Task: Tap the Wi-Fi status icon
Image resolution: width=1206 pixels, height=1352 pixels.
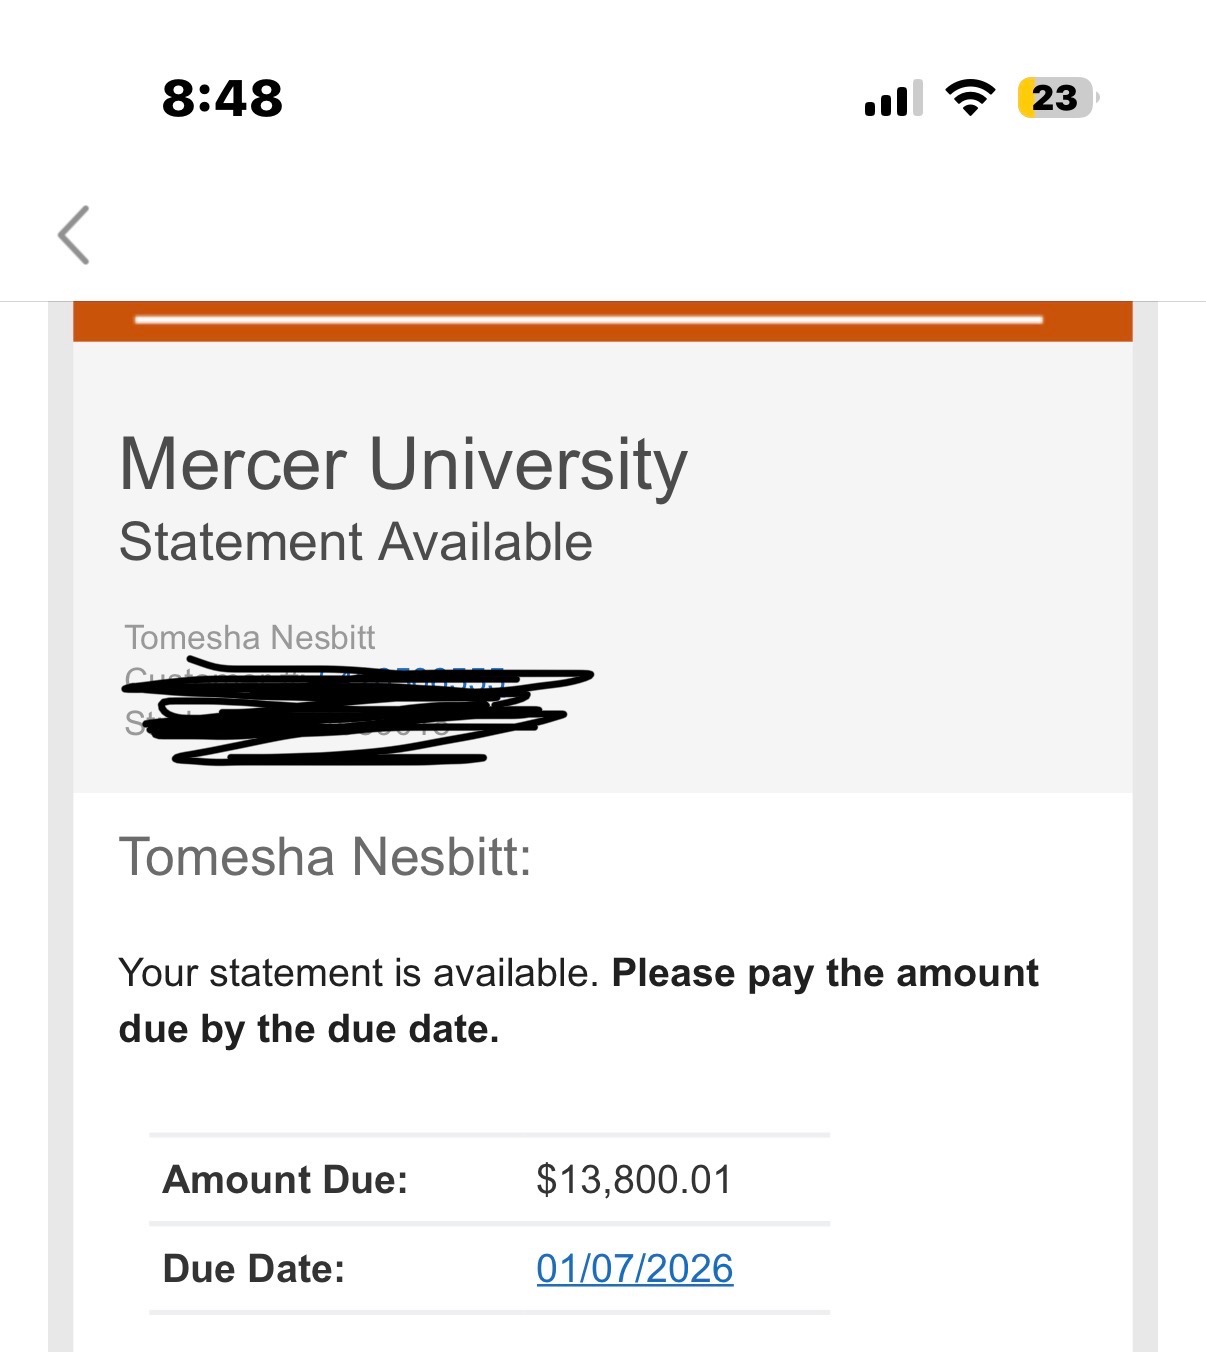Action: [969, 97]
